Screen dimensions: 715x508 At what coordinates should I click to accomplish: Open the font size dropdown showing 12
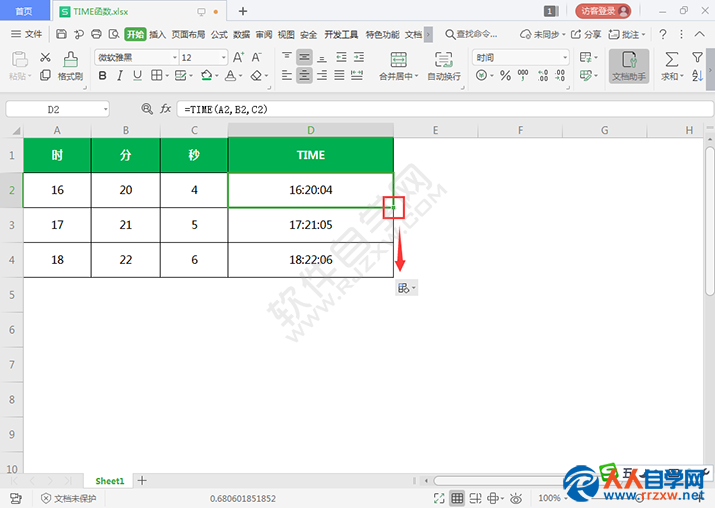pos(223,57)
